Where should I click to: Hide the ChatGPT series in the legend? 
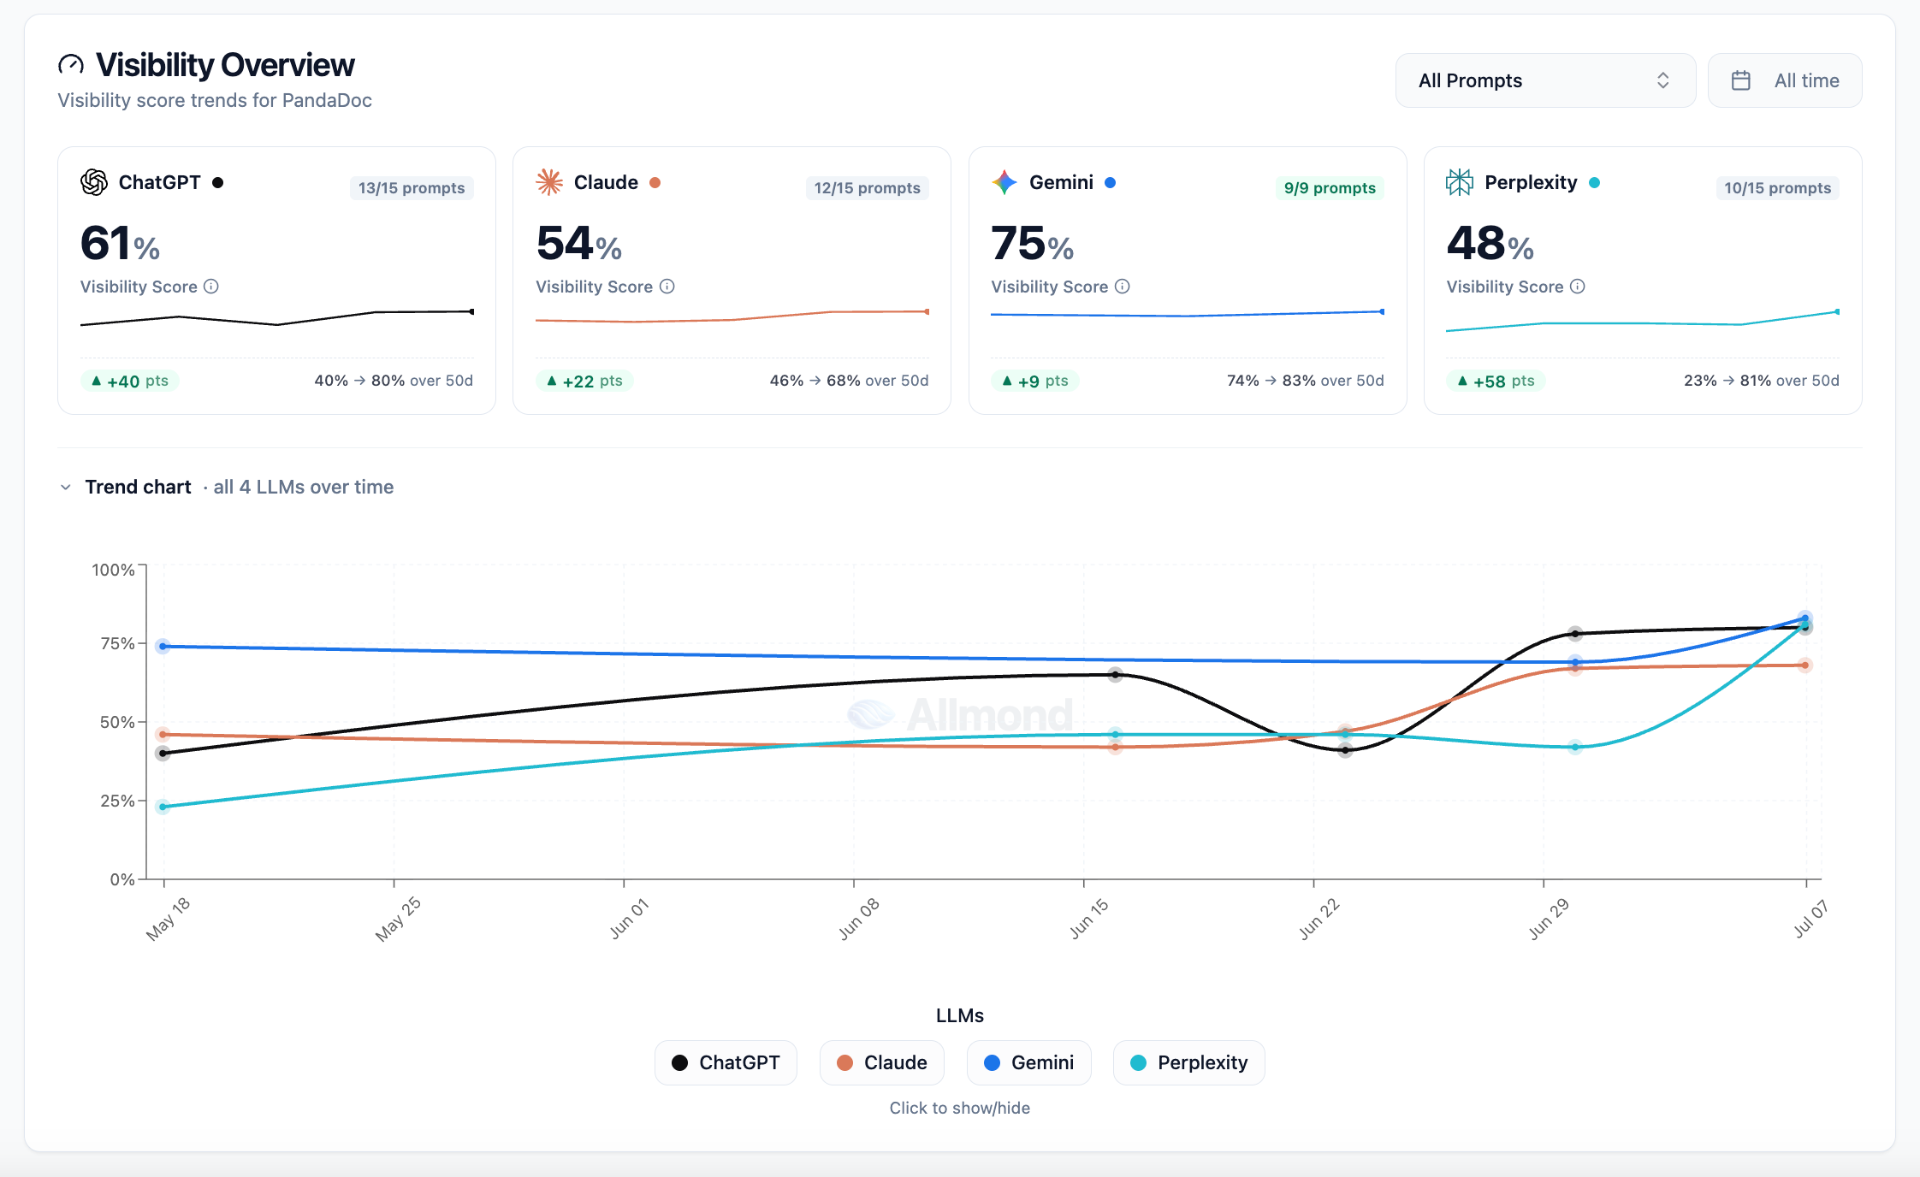coord(726,1063)
